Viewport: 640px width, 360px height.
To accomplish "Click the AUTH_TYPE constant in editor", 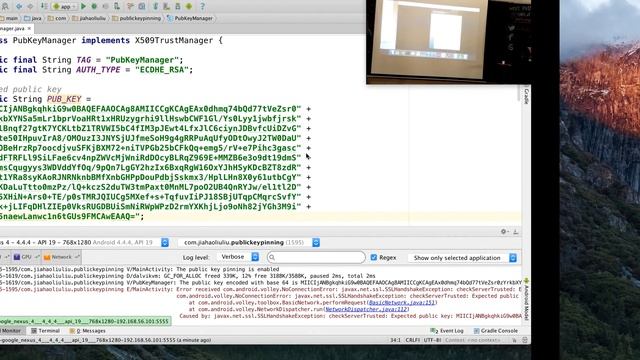I will point(98,70).
